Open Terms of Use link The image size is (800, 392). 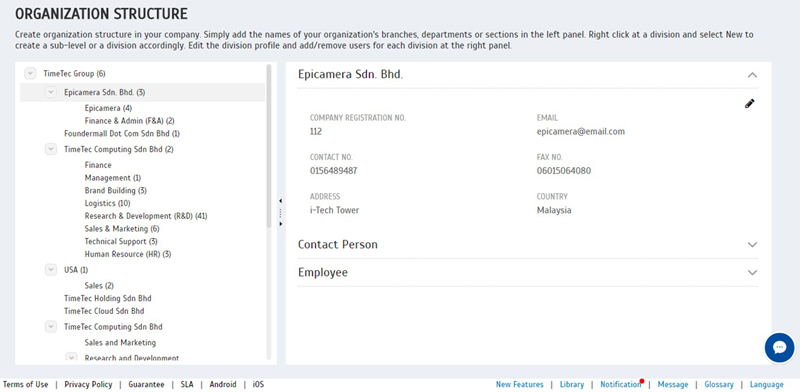click(x=26, y=384)
